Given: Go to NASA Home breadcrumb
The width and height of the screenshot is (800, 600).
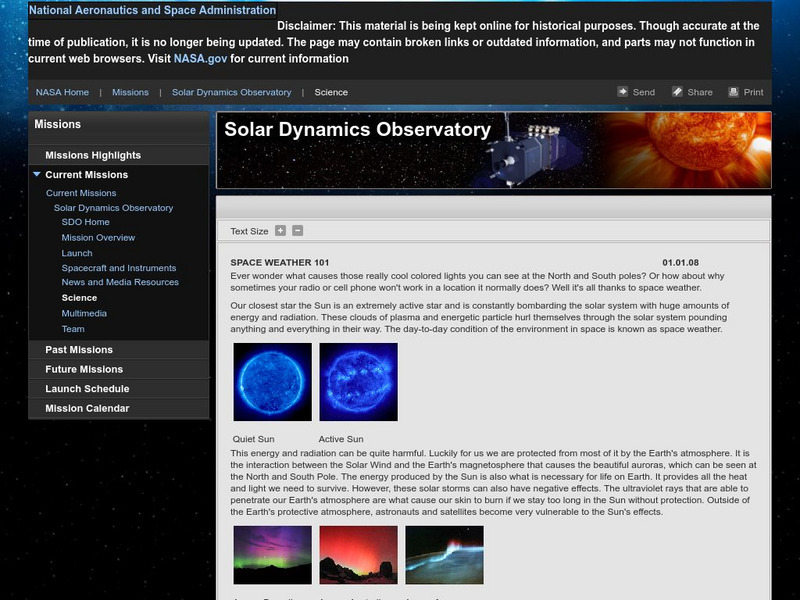Looking at the screenshot, I should (62, 92).
